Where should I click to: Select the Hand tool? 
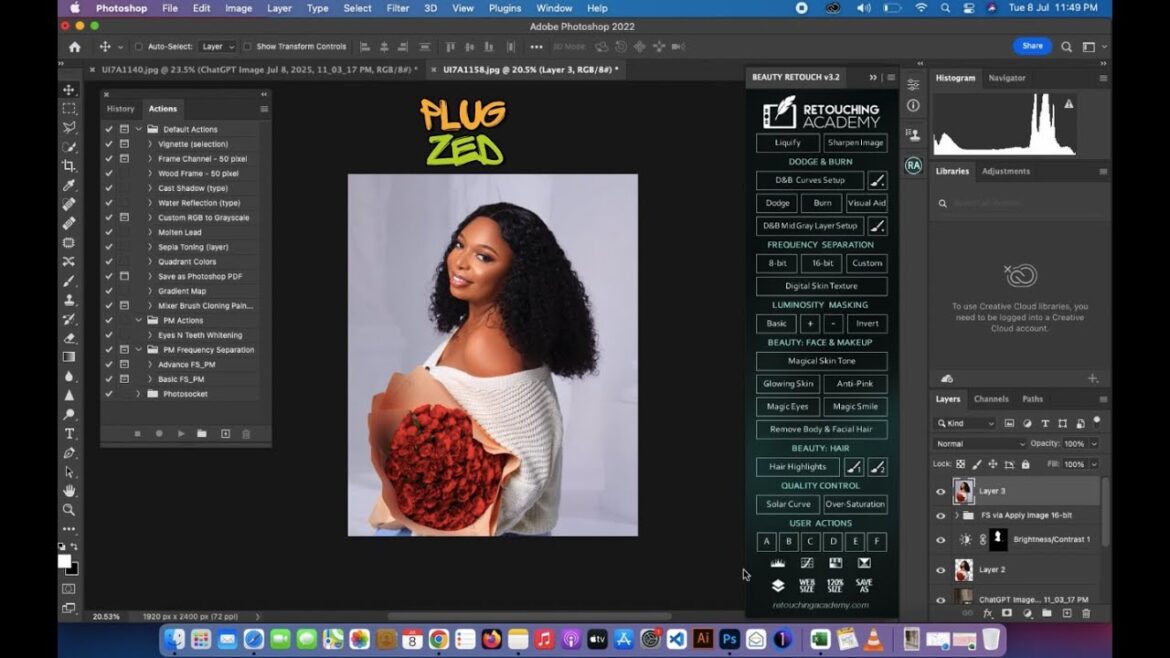[x=69, y=491]
